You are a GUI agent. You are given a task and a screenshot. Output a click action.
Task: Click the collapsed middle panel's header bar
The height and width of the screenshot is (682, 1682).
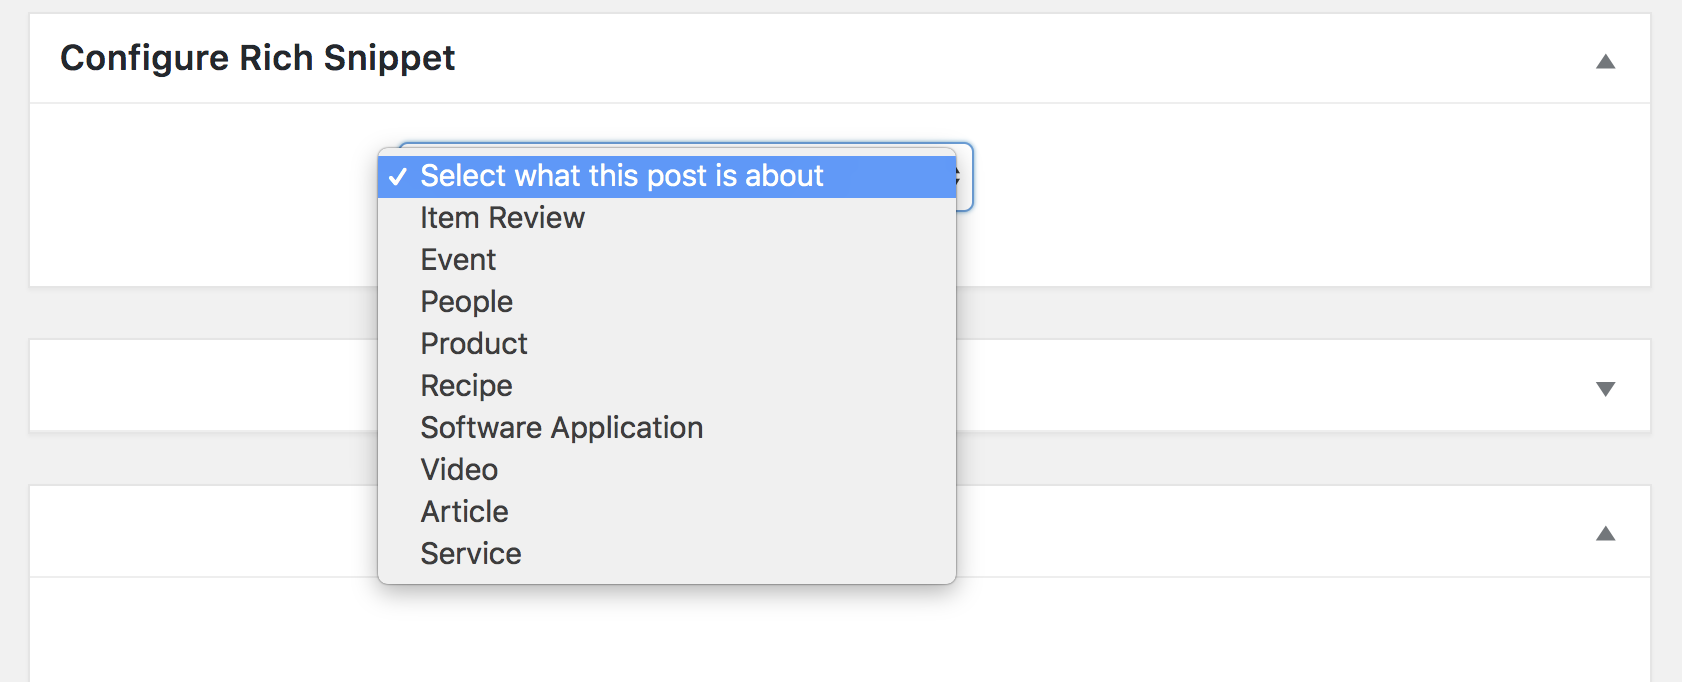(x=1300, y=386)
